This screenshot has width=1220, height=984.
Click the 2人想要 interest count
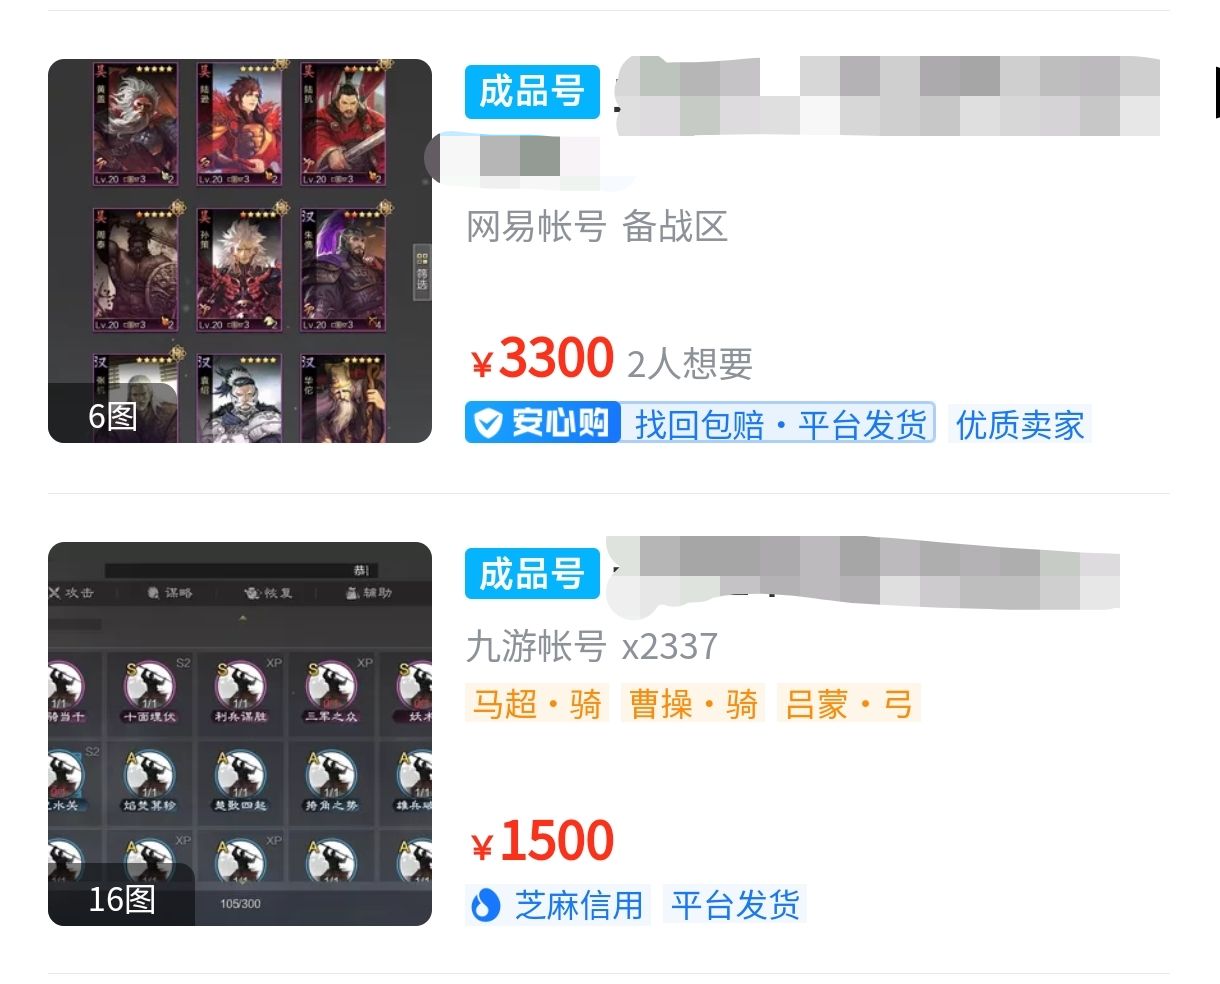click(690, 364)
